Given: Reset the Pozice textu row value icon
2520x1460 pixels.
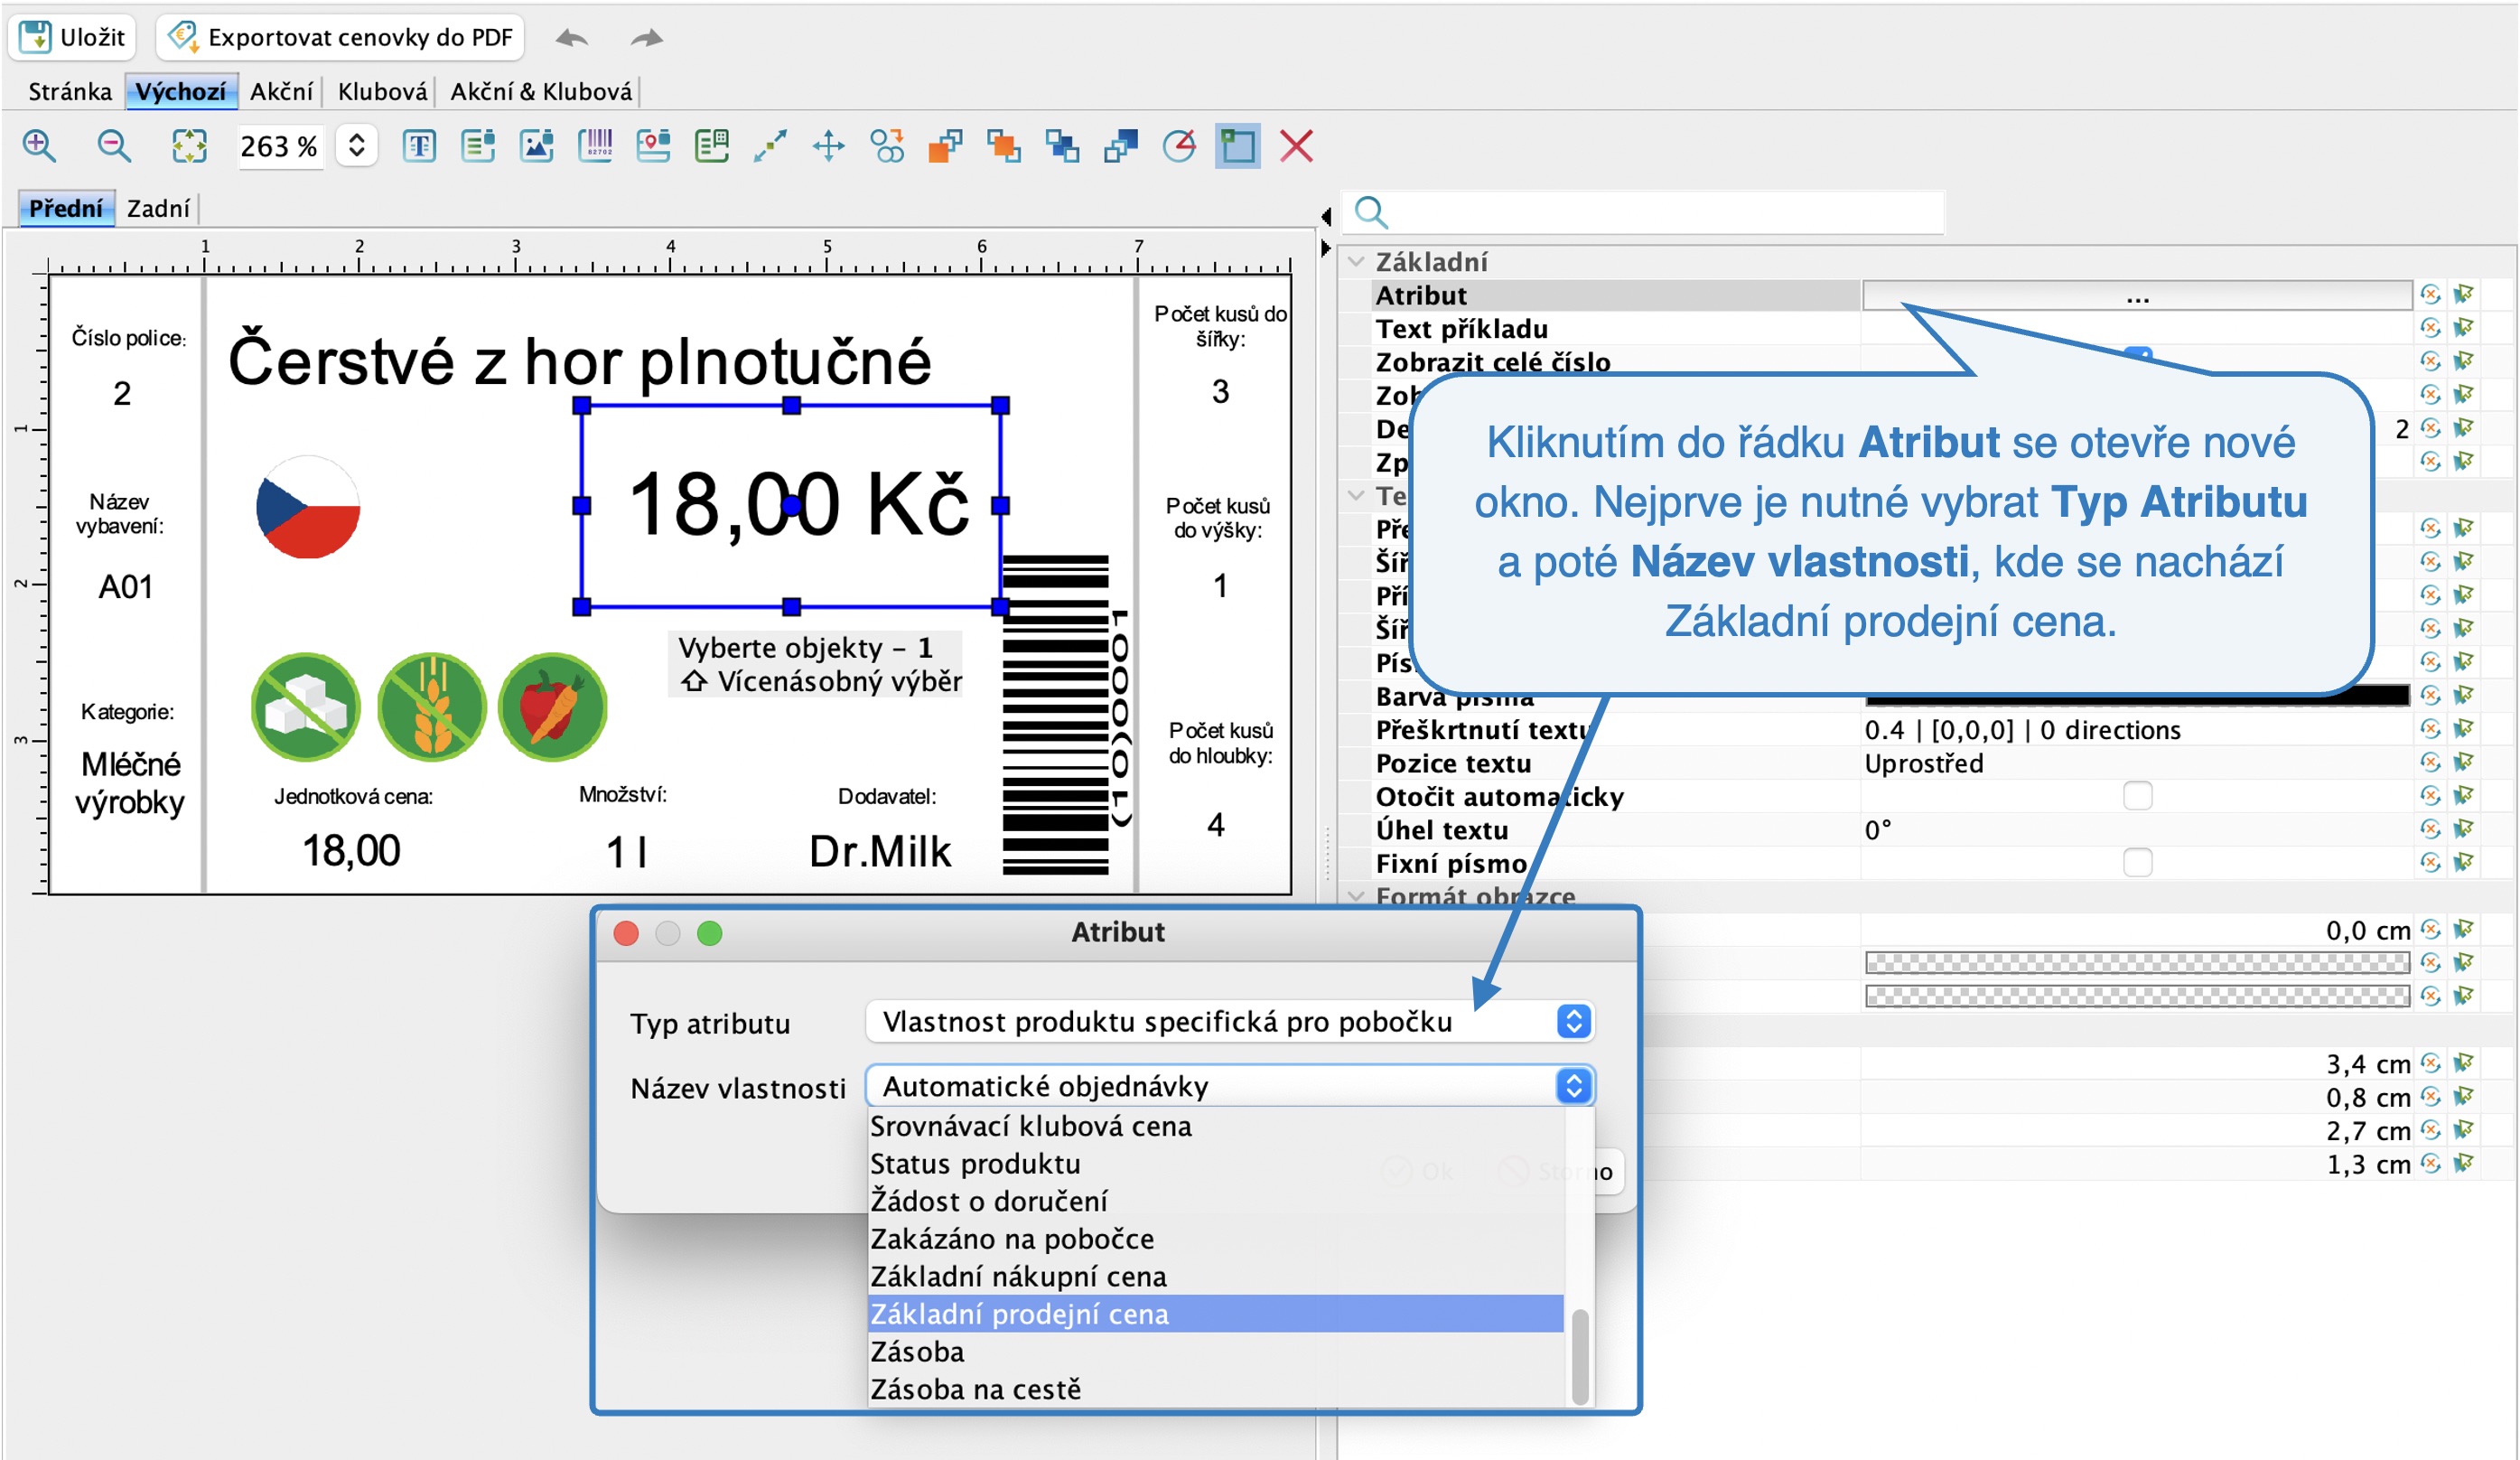Looking at the screenshot, I should pos(2430,762).
